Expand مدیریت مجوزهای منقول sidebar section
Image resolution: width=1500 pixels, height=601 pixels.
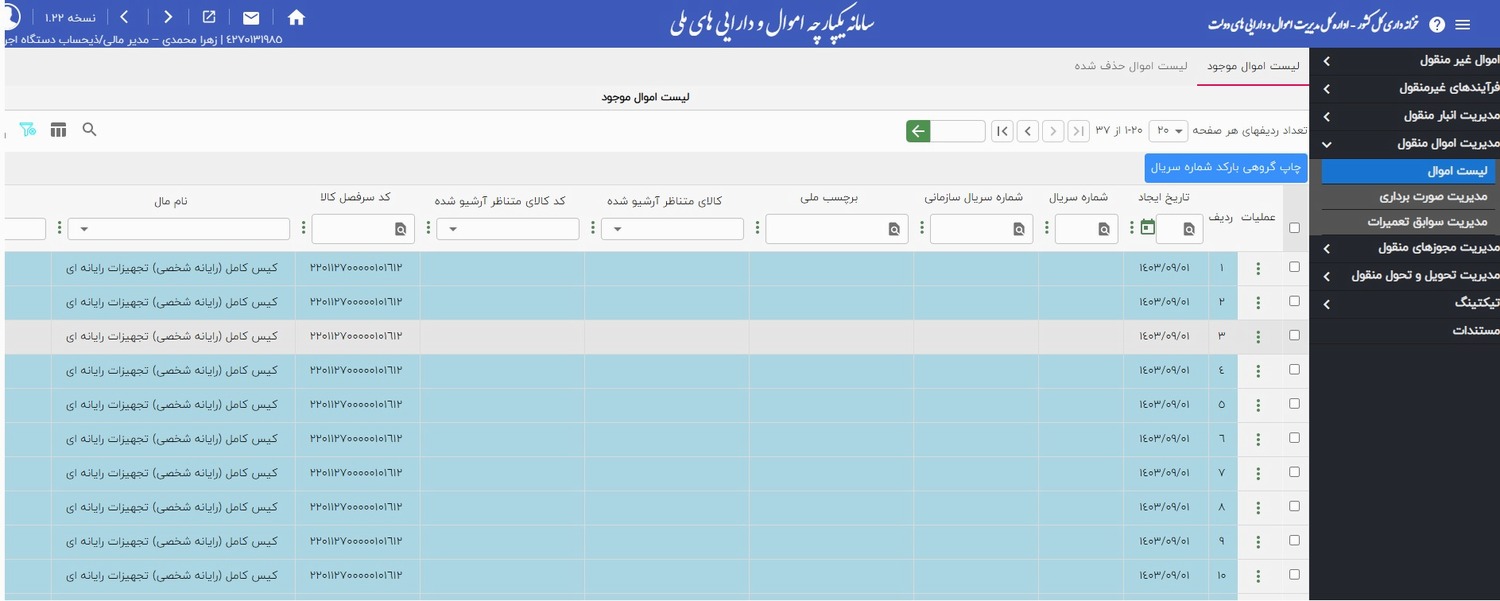click(1404, 247)
